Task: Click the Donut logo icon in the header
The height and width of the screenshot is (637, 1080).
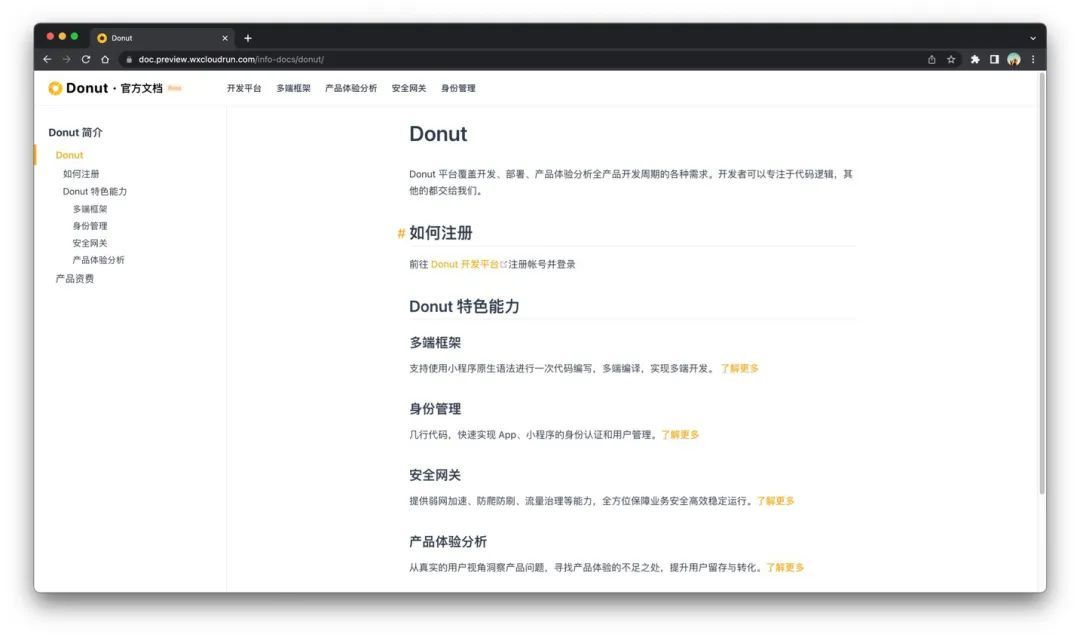Action: click(55, 88)
